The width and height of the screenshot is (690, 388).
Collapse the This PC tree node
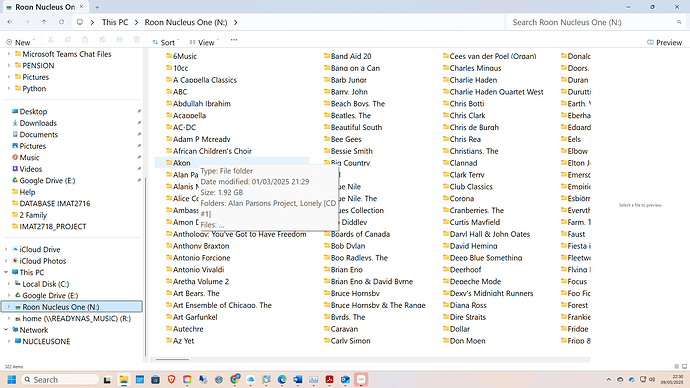(x=6, y=272)
